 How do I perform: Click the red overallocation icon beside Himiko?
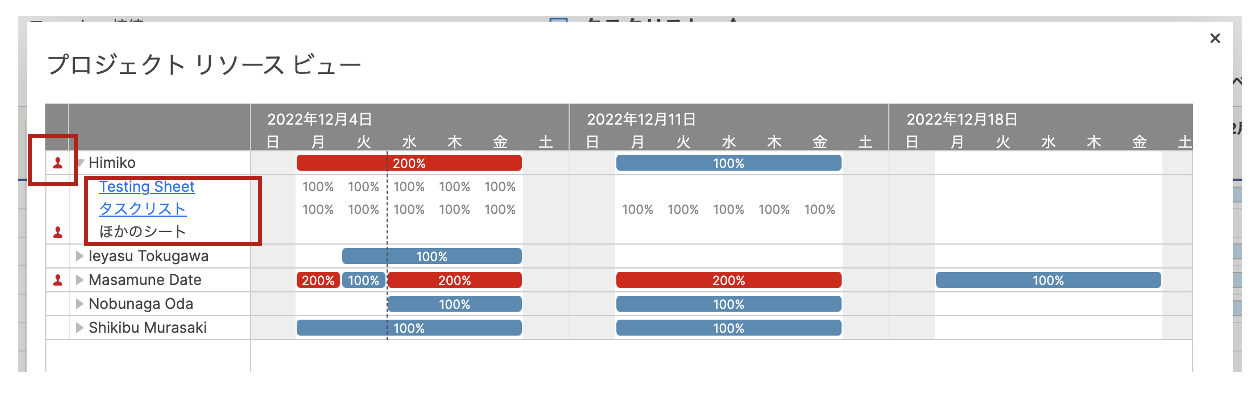click(x=58, y=163)
